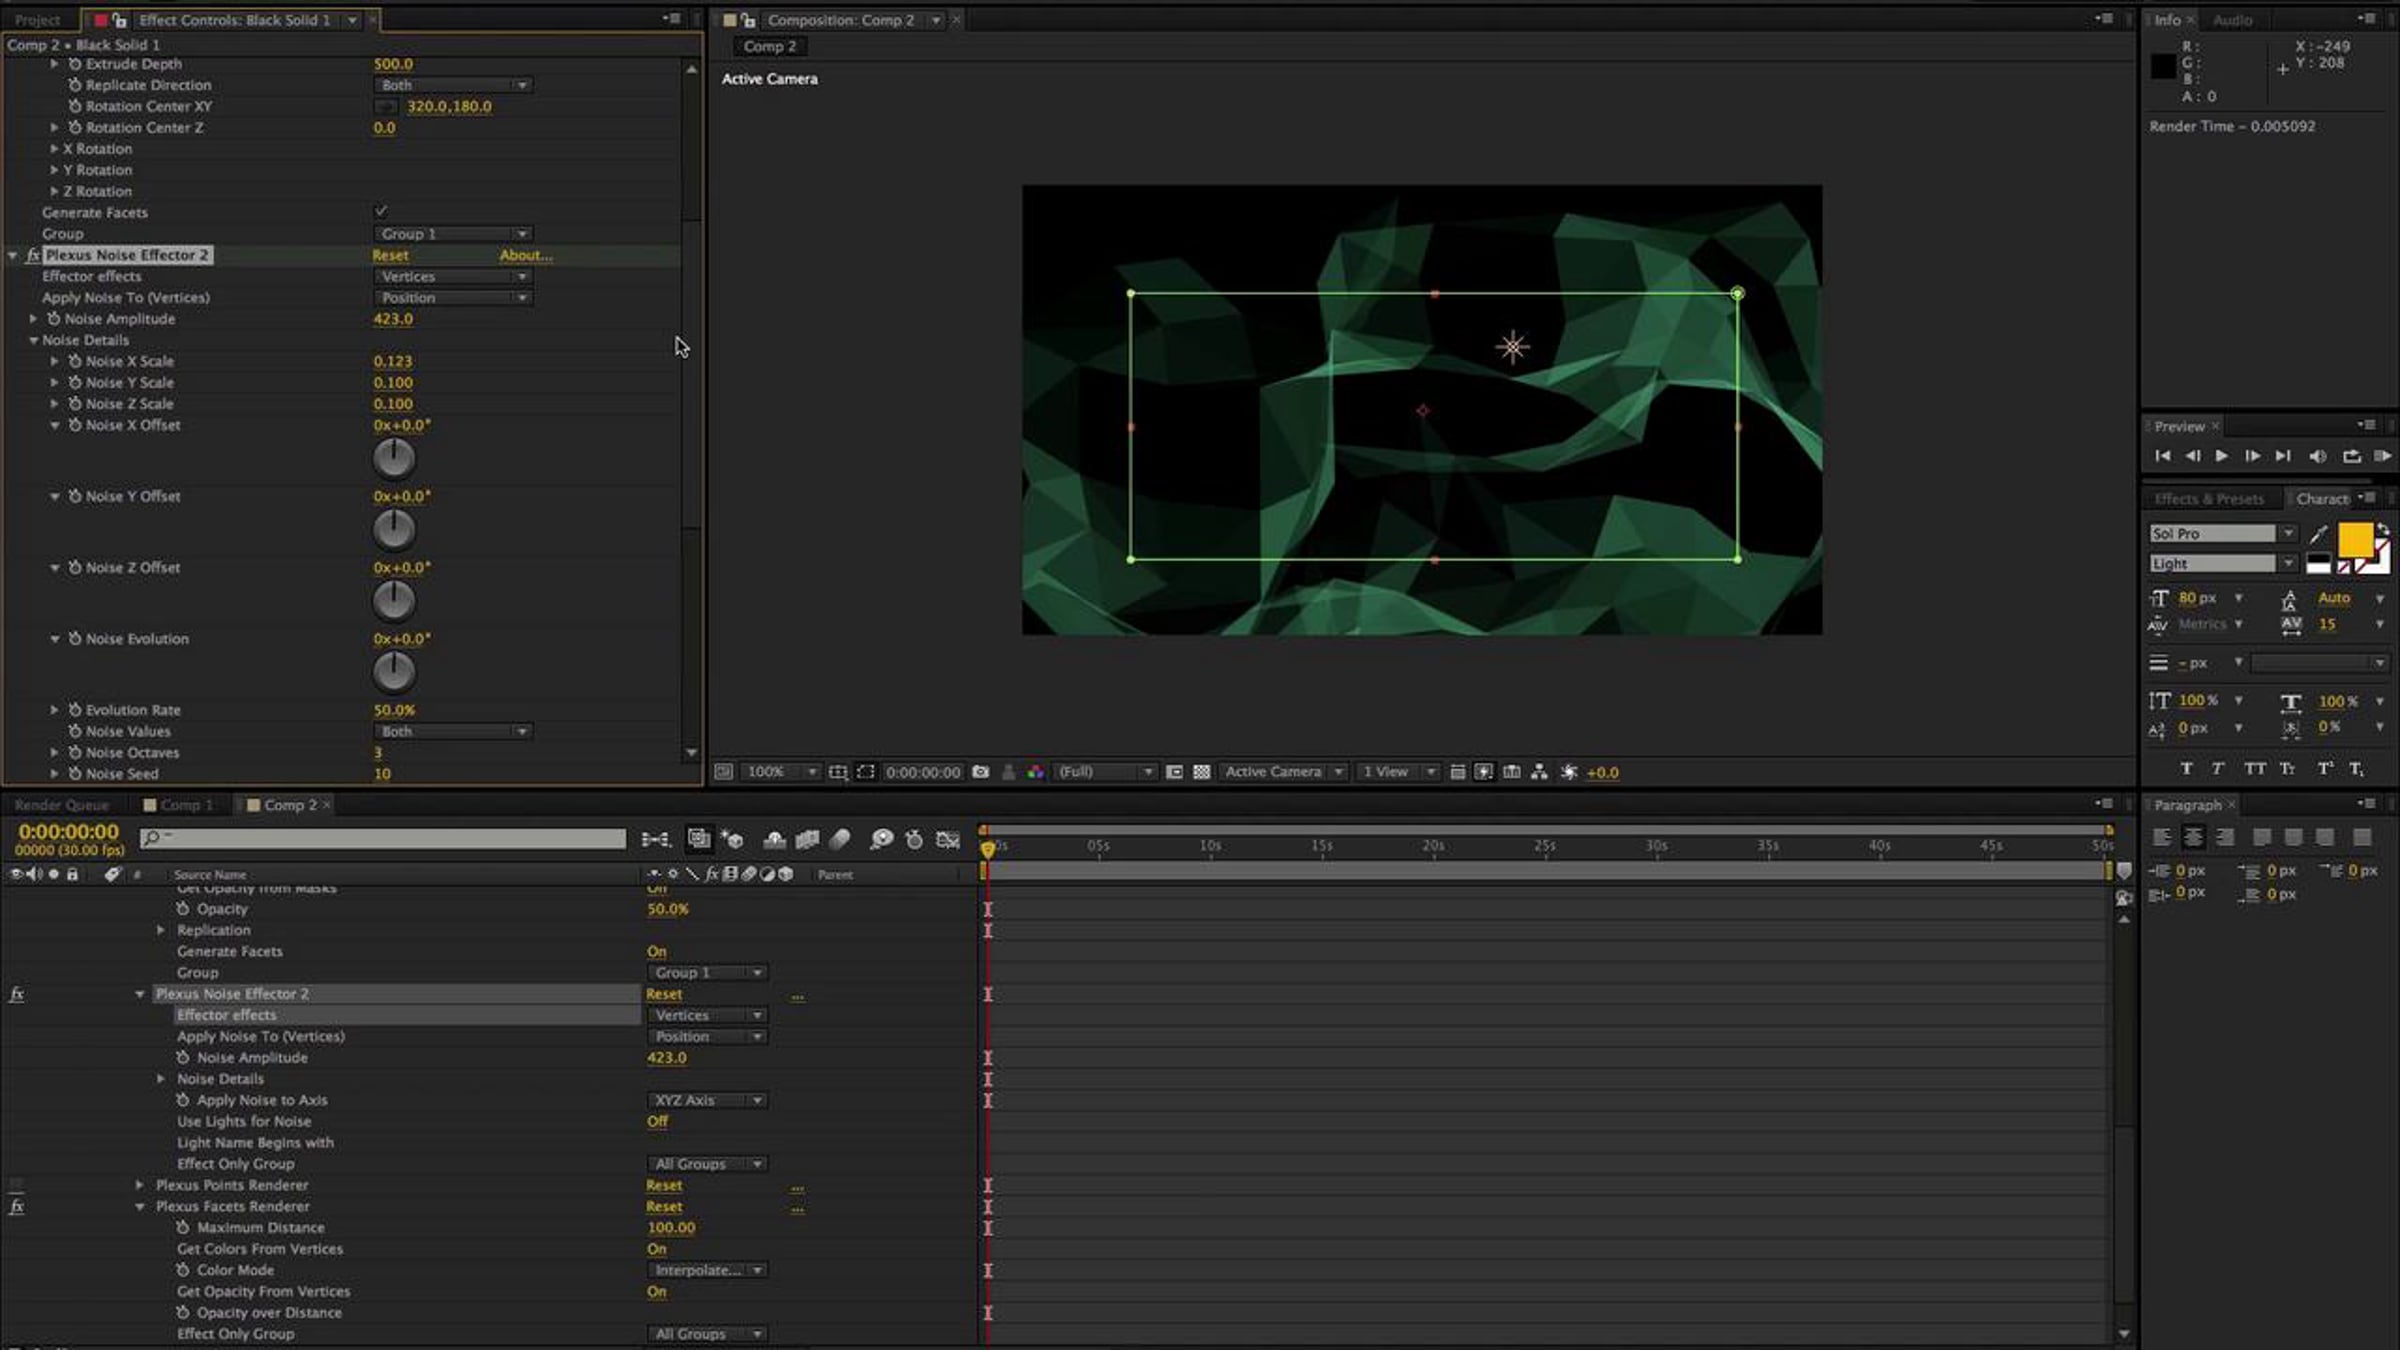Toggle auto-keyframe stopwatch in timeline
Image resolution: width=2400 pixels, height=1350 pixels.
(x=914, y=839)
